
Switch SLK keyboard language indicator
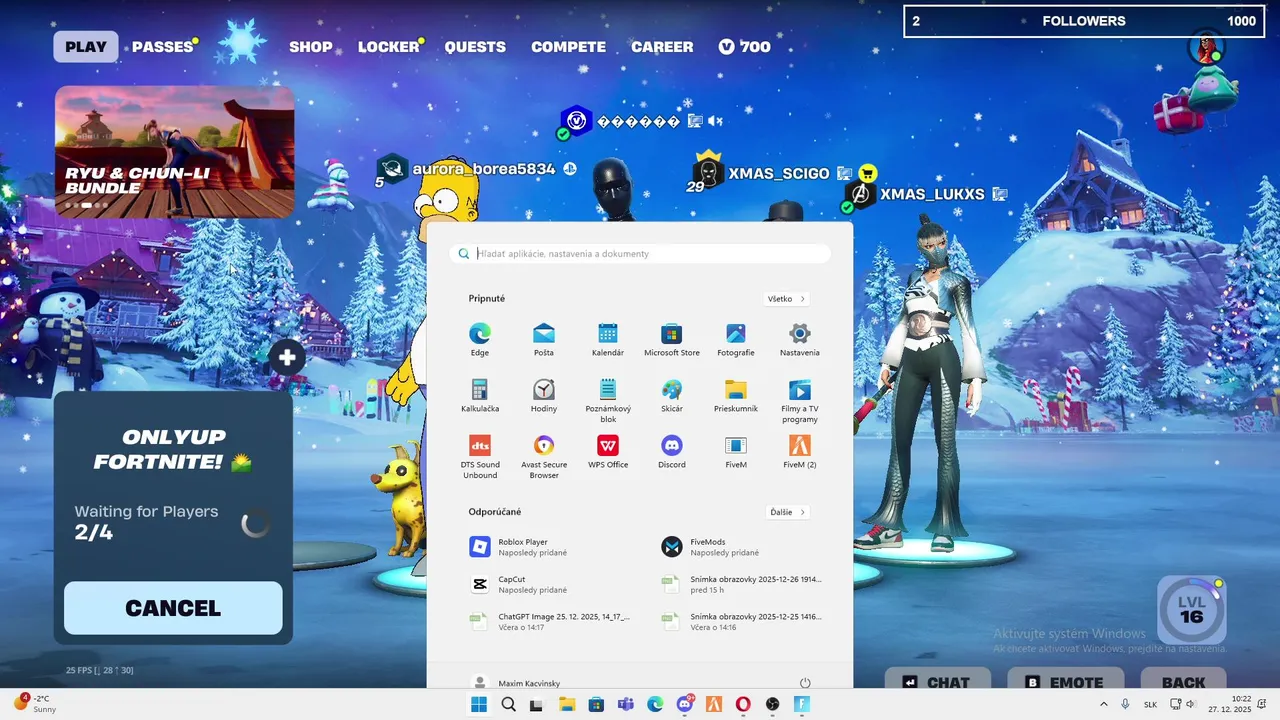pyautogui.click(x=1151, y=705)
